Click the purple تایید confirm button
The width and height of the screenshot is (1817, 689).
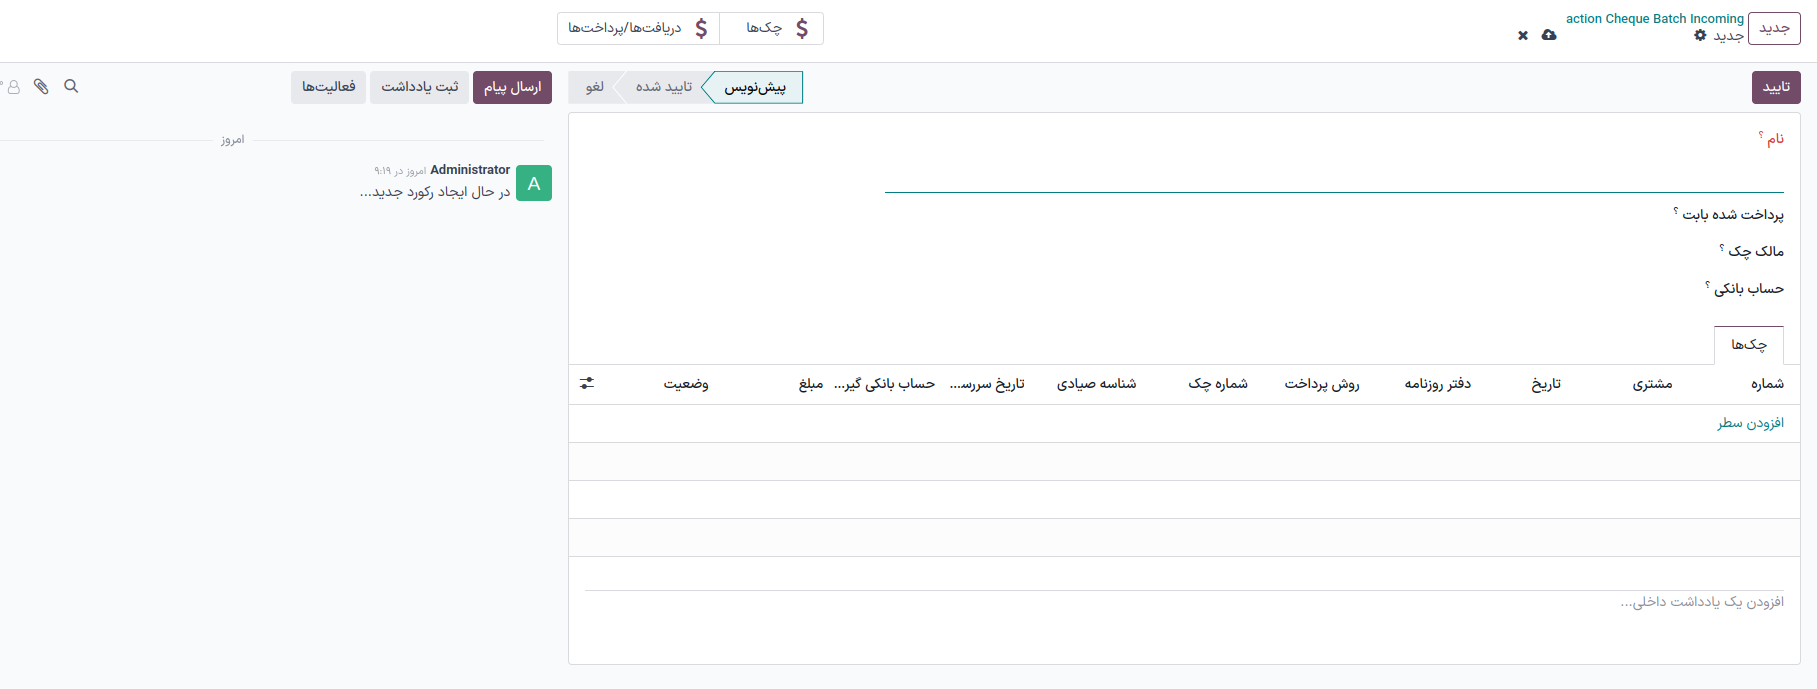(1776, 87)
